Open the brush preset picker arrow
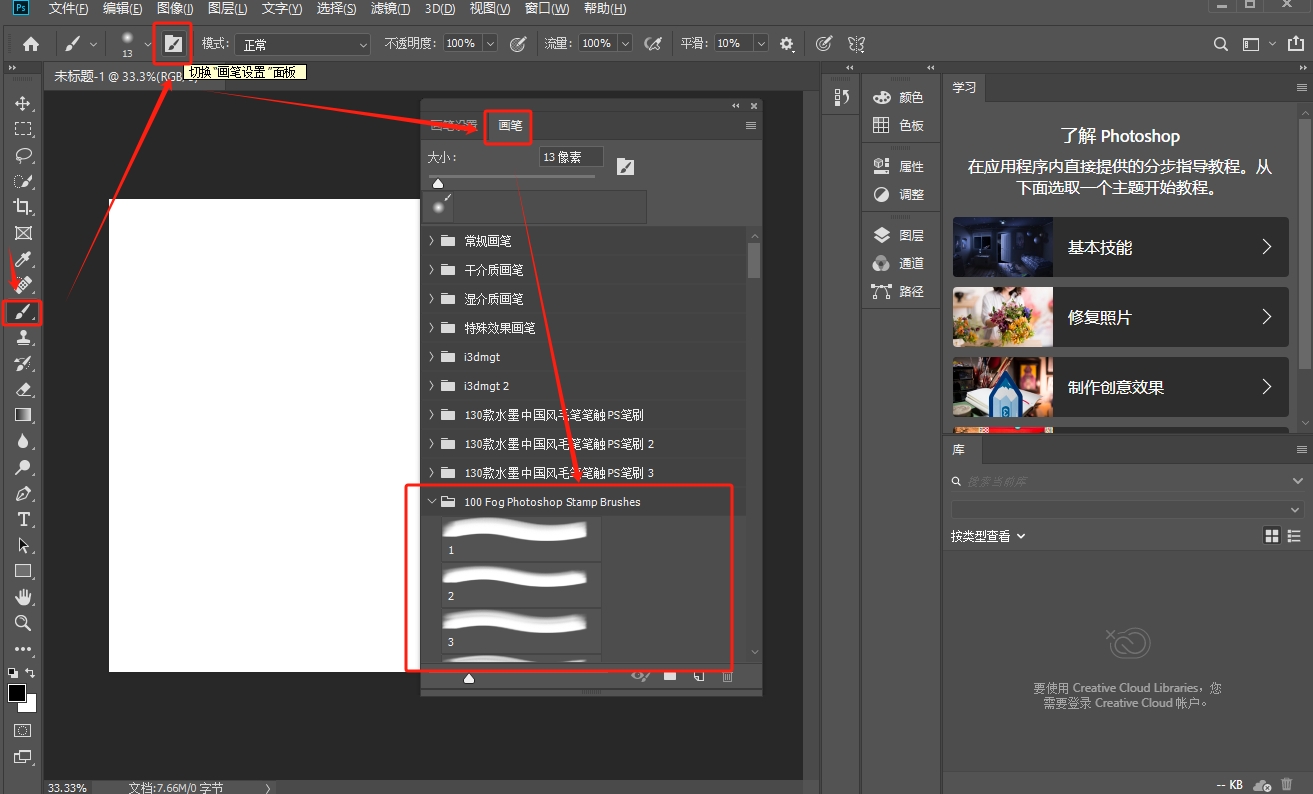Viewport: 1313px width, 794px height. [147, 43]
